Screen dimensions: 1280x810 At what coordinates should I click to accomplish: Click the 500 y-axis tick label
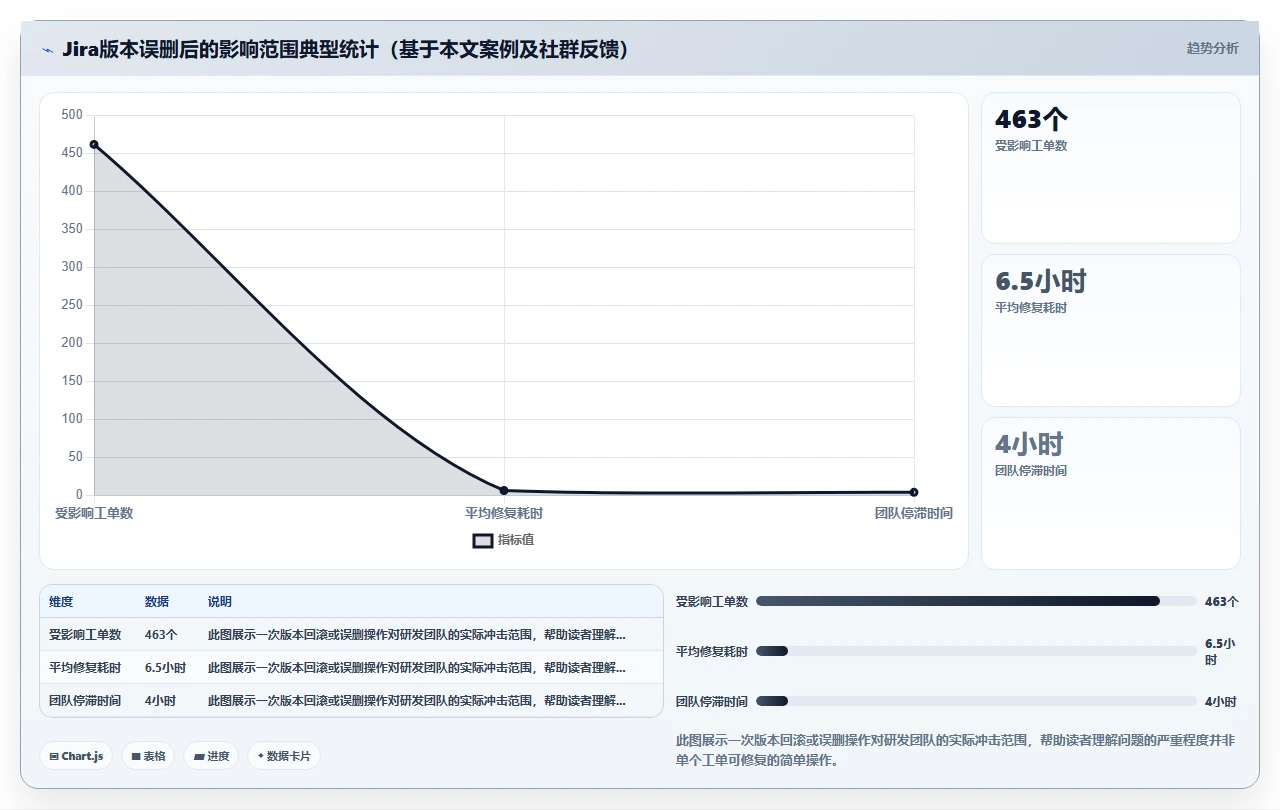click(x=72, y=115)
